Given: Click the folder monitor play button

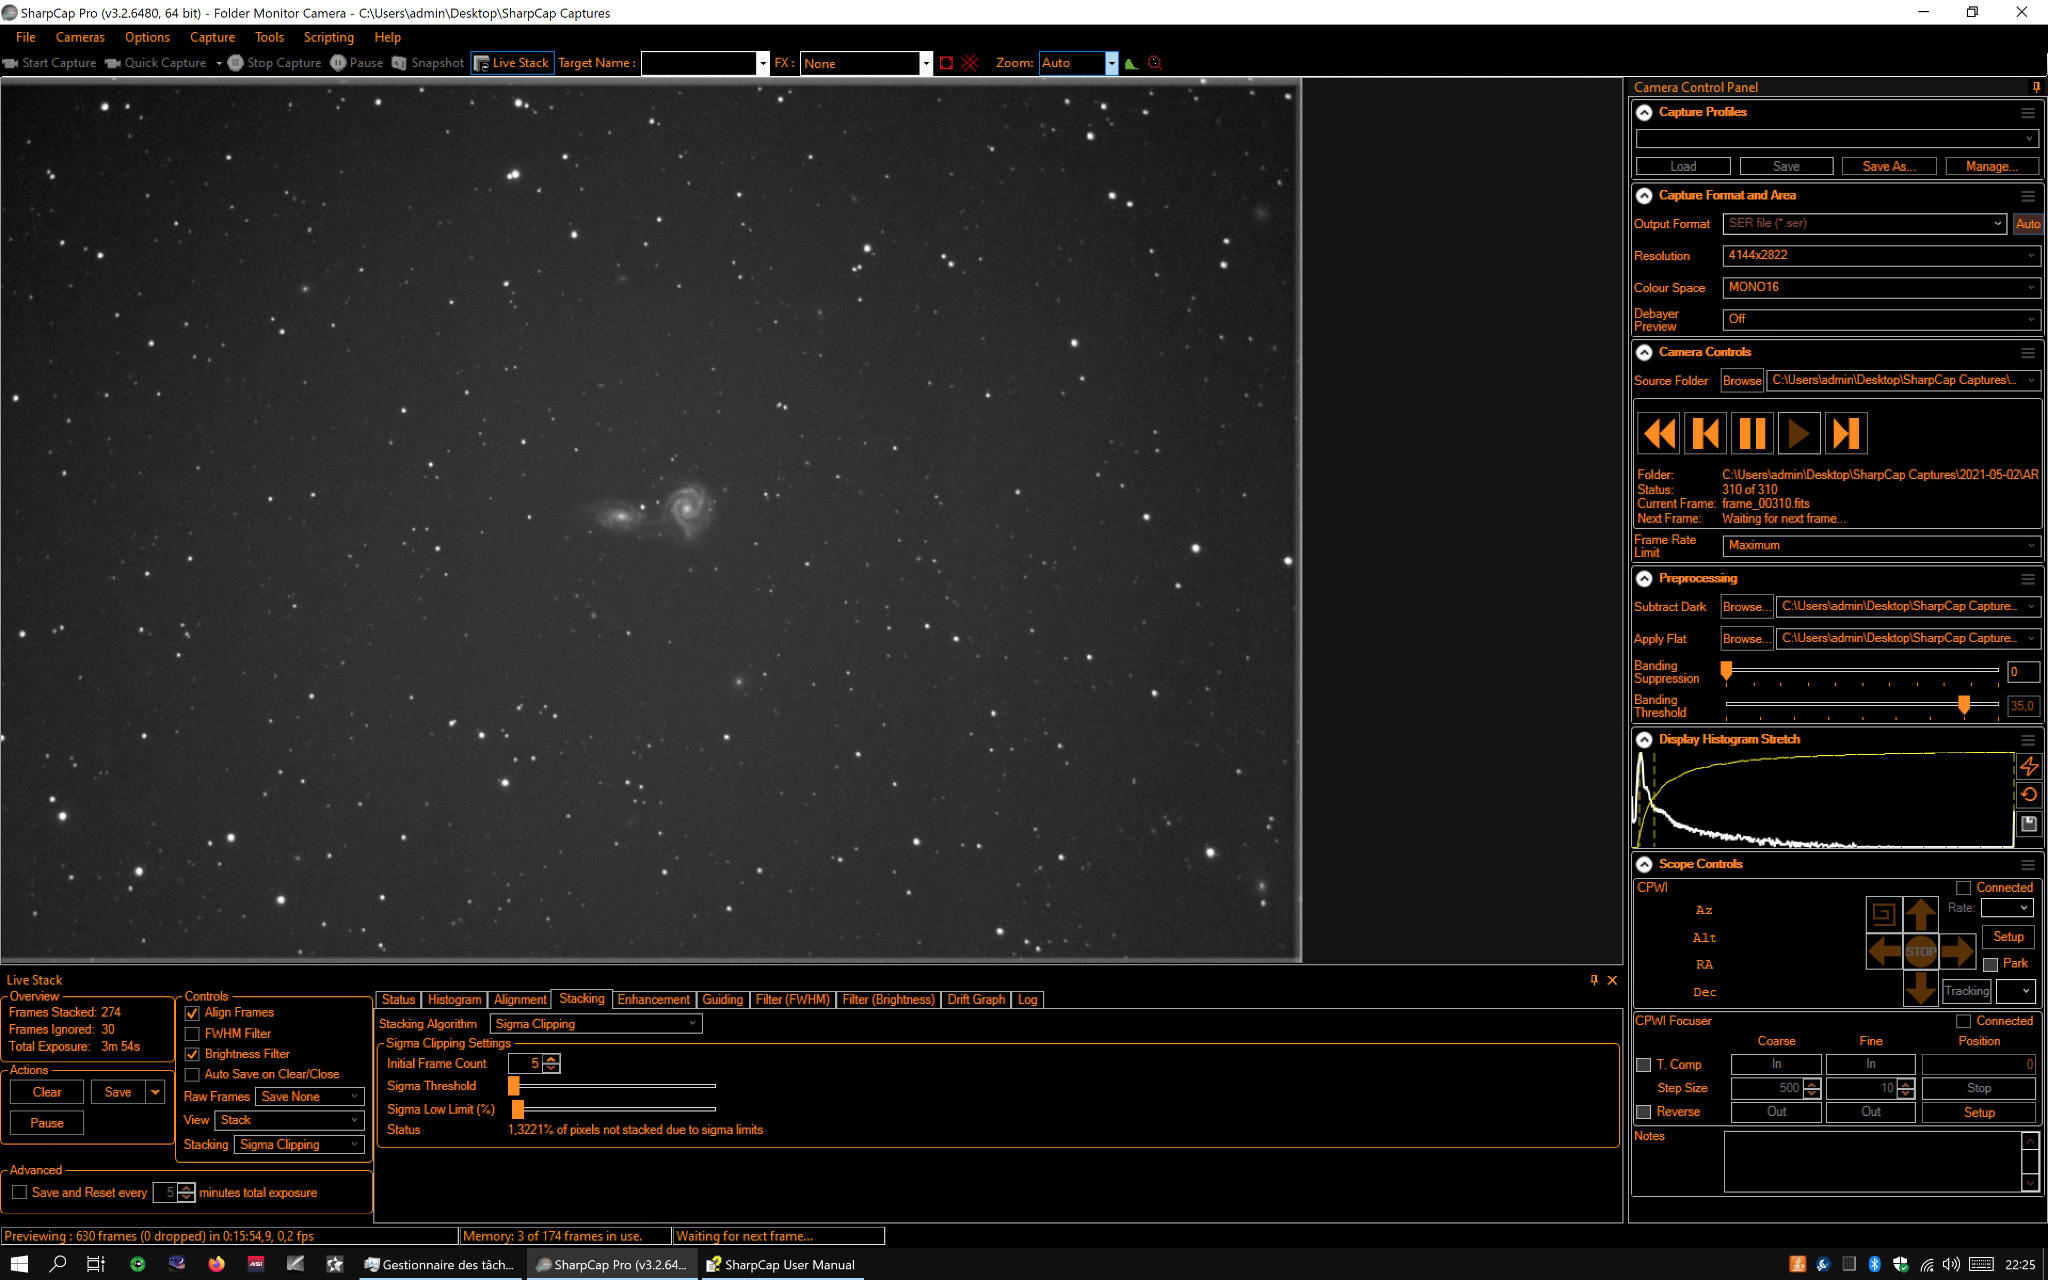Looking at the screenshot, I should click(x=1799, y=434).
